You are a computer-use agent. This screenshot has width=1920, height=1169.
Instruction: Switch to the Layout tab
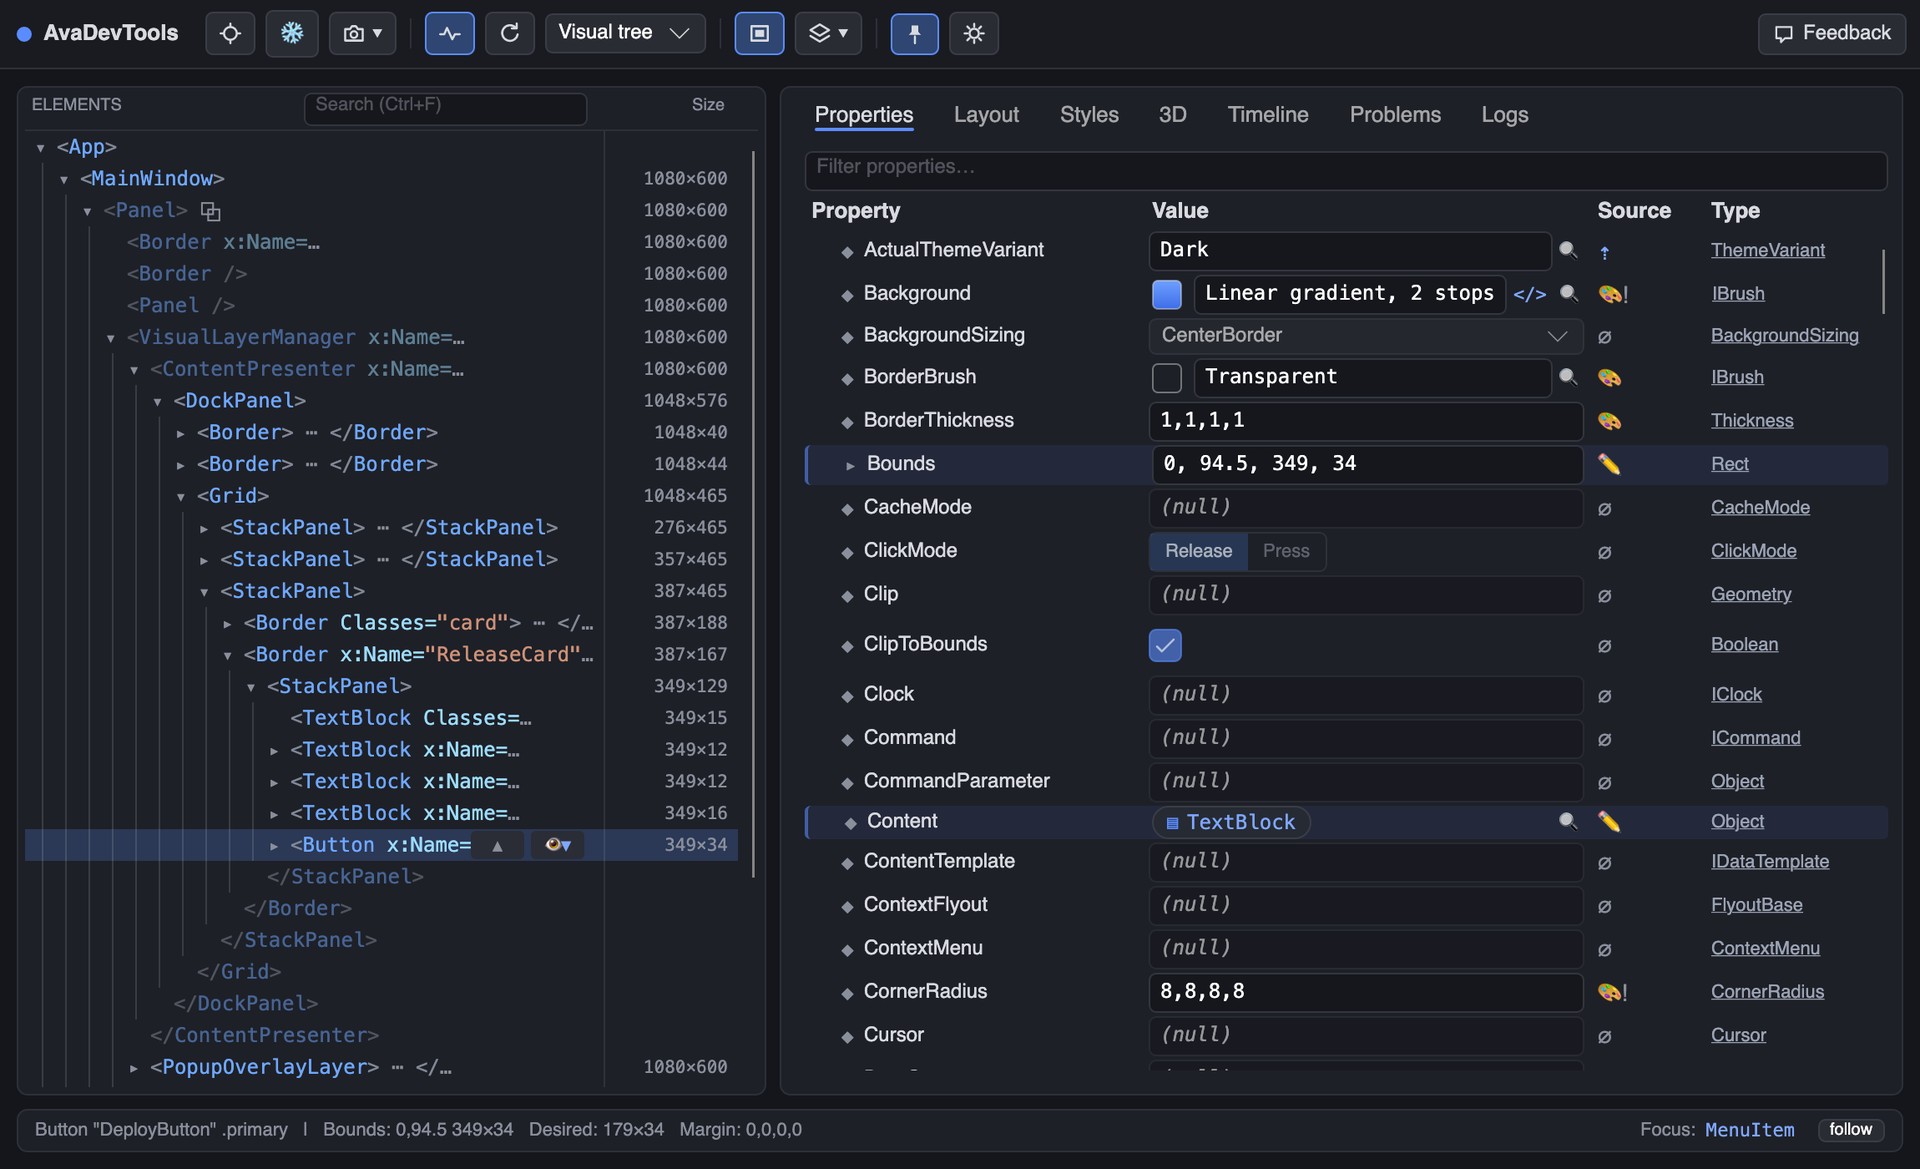click(x=986, y=115)
